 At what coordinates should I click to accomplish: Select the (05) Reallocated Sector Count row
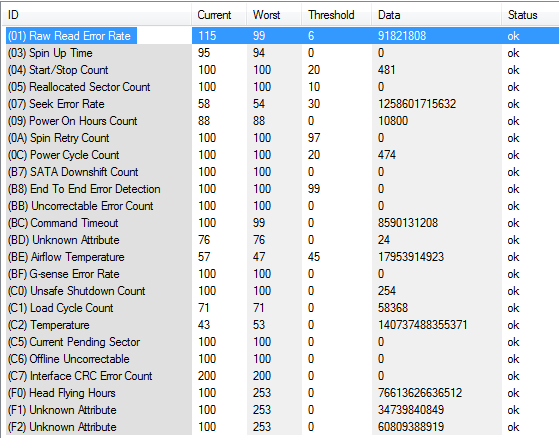(281, 87)
